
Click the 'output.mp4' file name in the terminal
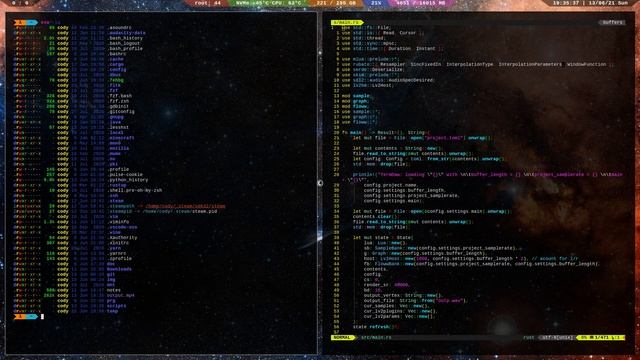(121, 296)
